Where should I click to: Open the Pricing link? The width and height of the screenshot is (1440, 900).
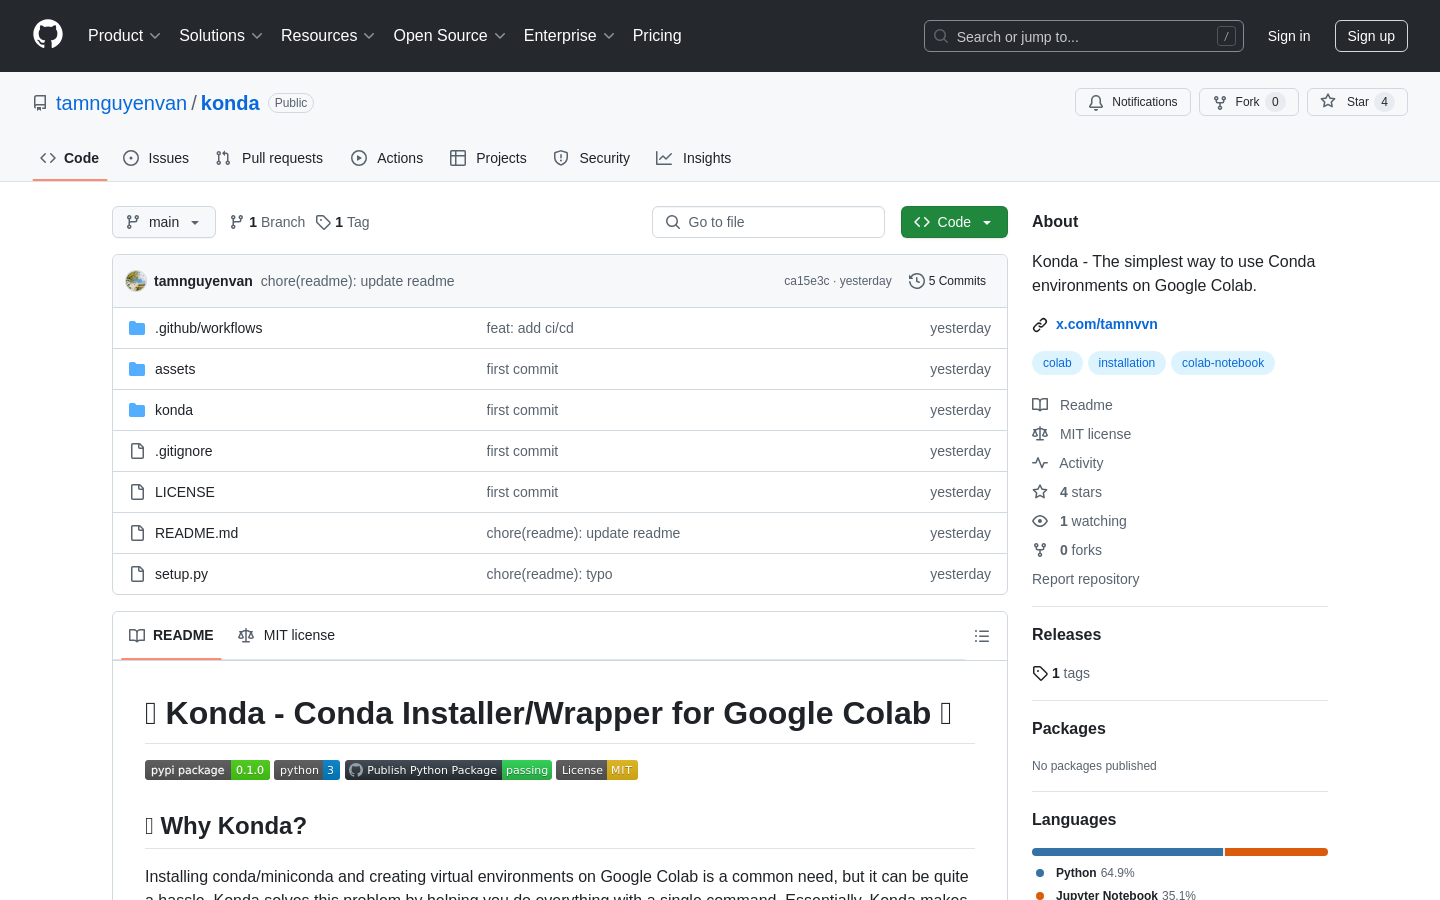coord(657,36)
